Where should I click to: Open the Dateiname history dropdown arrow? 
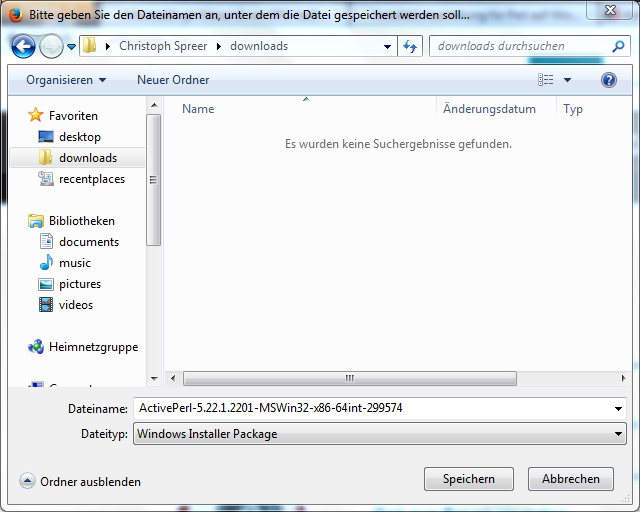click(618, 408)
